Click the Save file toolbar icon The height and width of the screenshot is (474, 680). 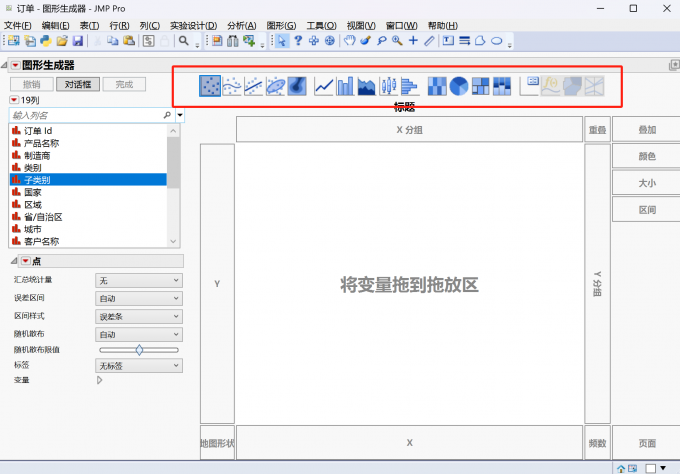coord(78,41)
